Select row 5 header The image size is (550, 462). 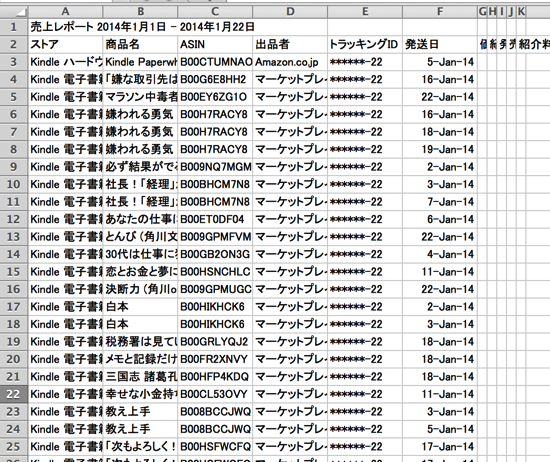point(14,97)
